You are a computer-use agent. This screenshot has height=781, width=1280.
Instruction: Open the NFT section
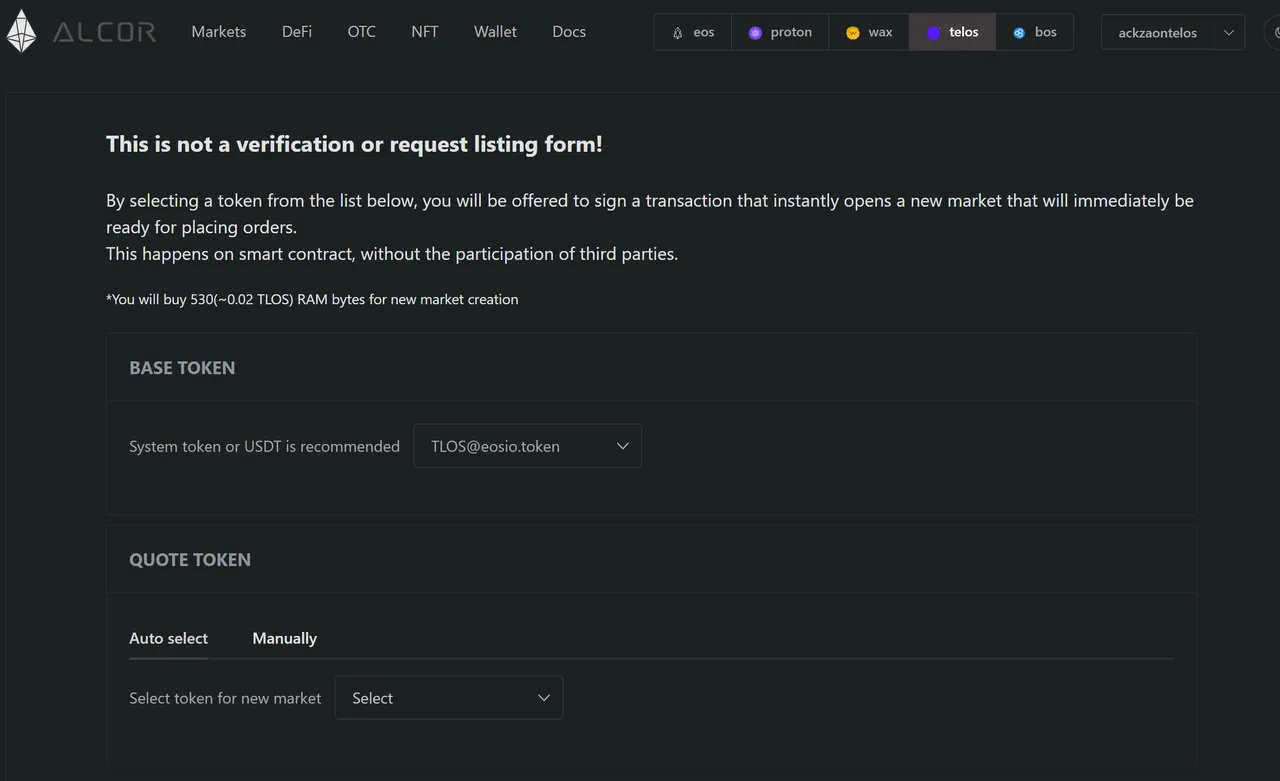[425, 32]
